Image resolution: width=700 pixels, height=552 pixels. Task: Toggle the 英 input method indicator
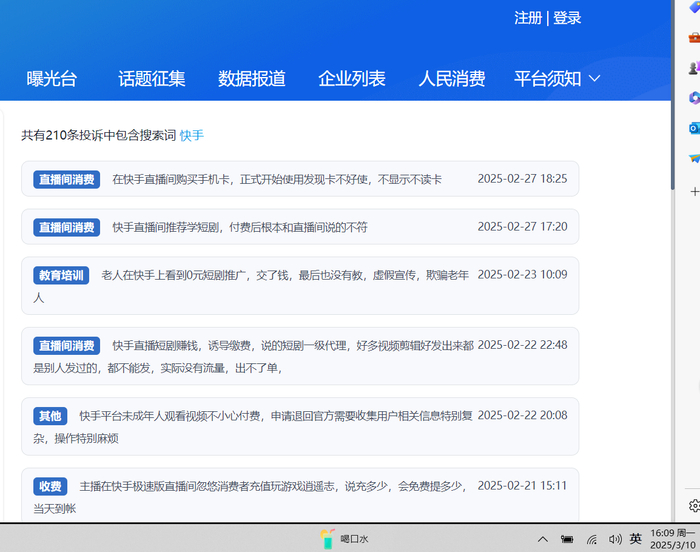point(636,539)
